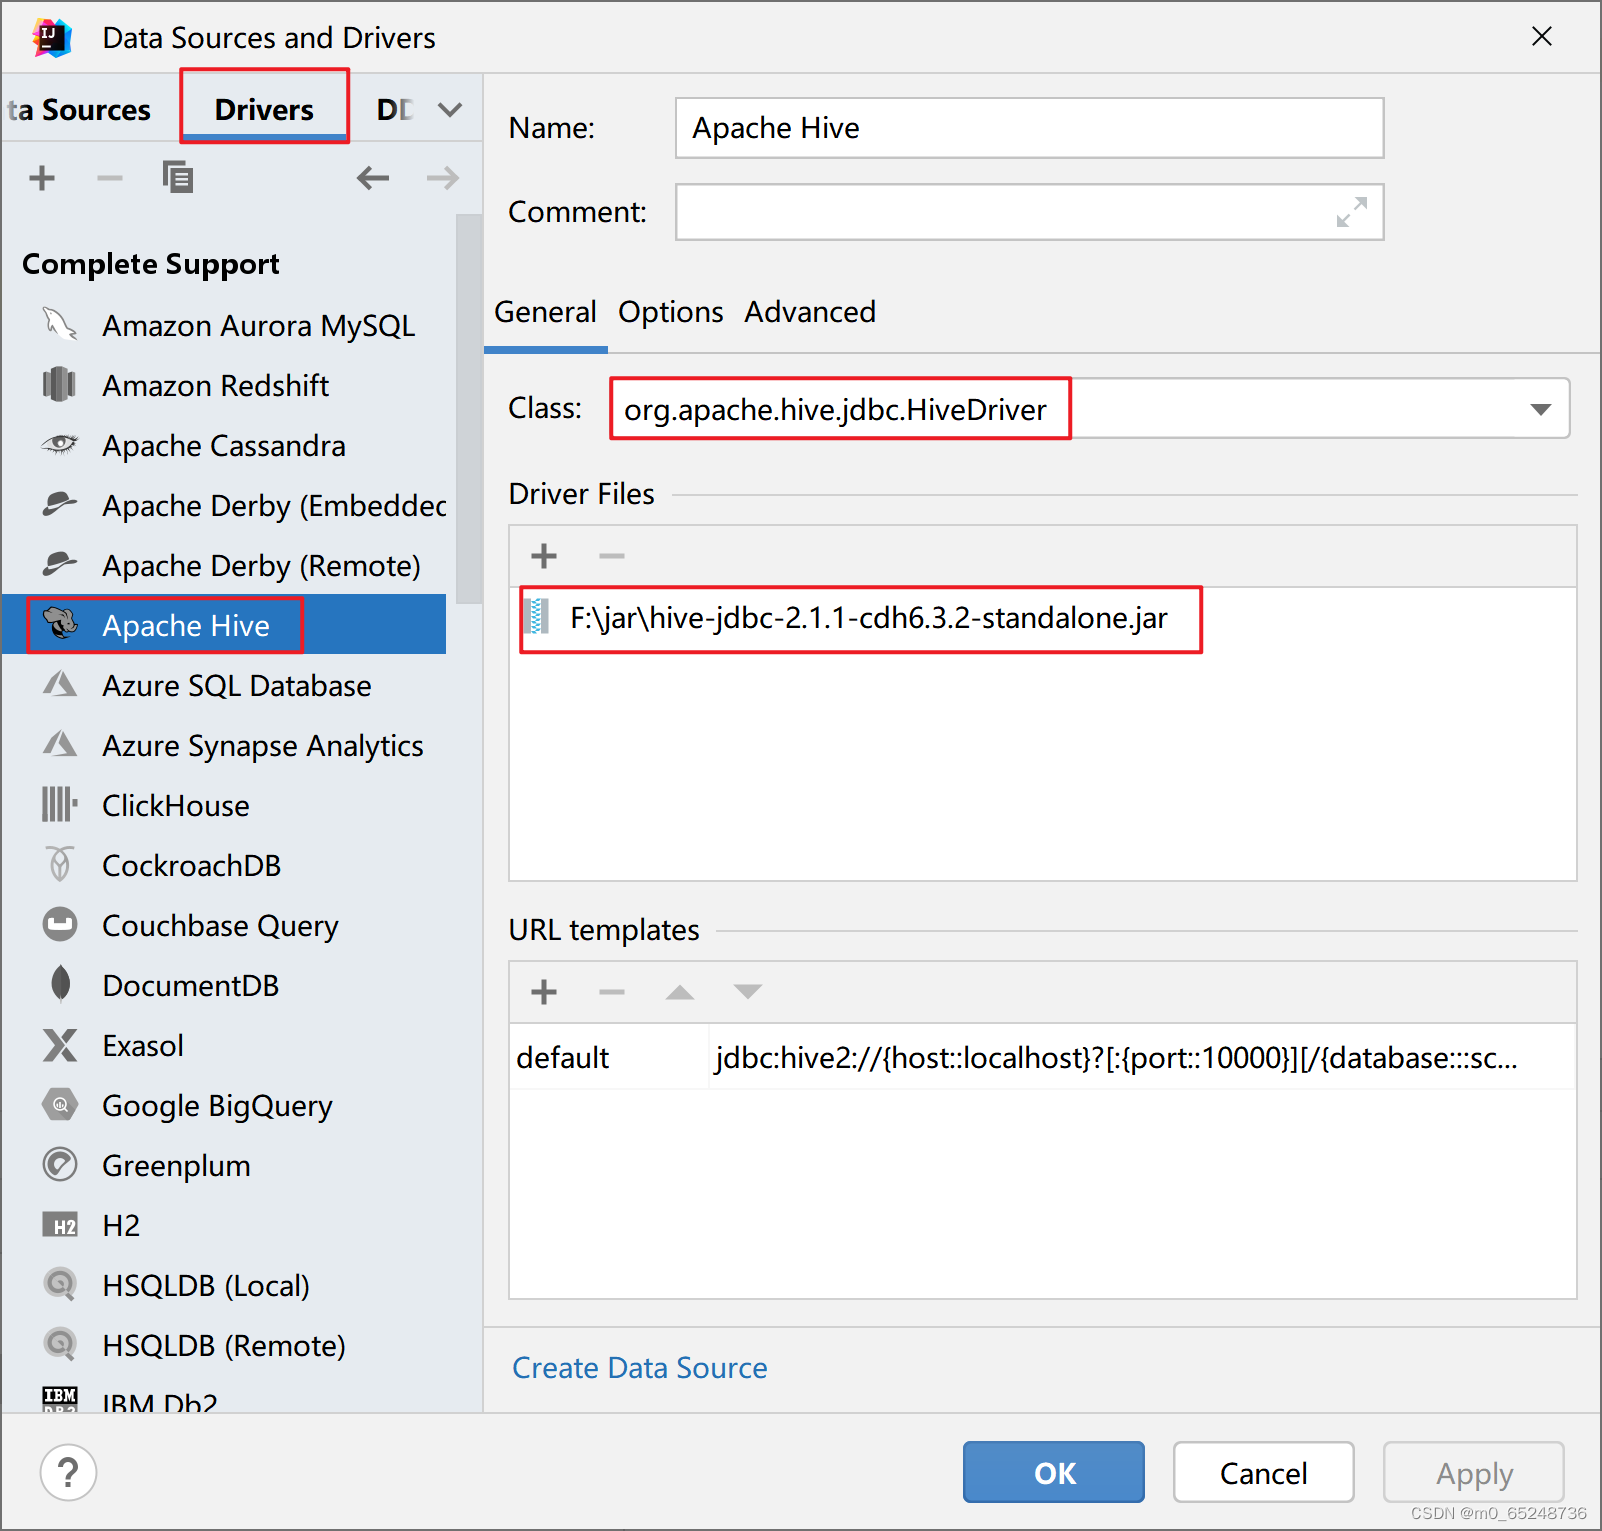Open the partially hidden DDL tab
1602x1531 pixels.
(x=395, y=110)
